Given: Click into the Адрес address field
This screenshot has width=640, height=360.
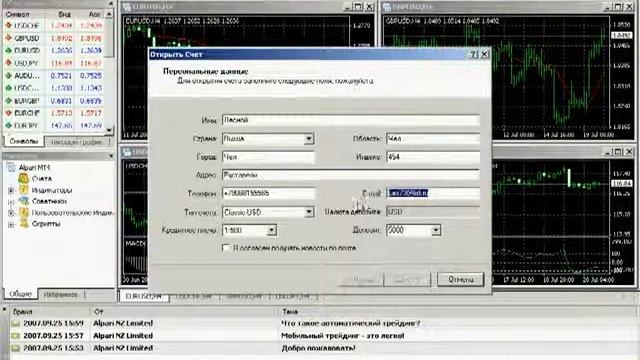Looking at the screenshot, I should coord(351,175).
